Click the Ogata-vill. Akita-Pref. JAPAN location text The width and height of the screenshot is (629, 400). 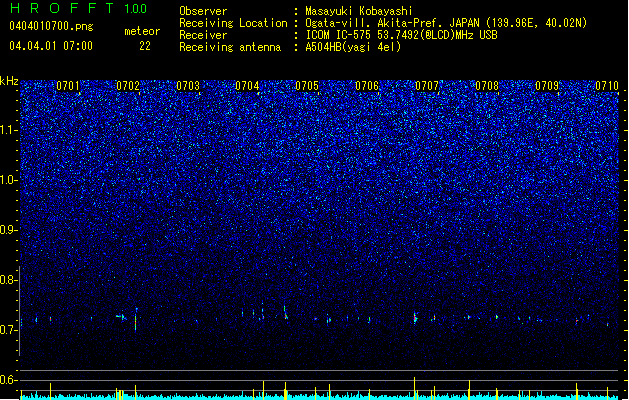click(446, 23)
